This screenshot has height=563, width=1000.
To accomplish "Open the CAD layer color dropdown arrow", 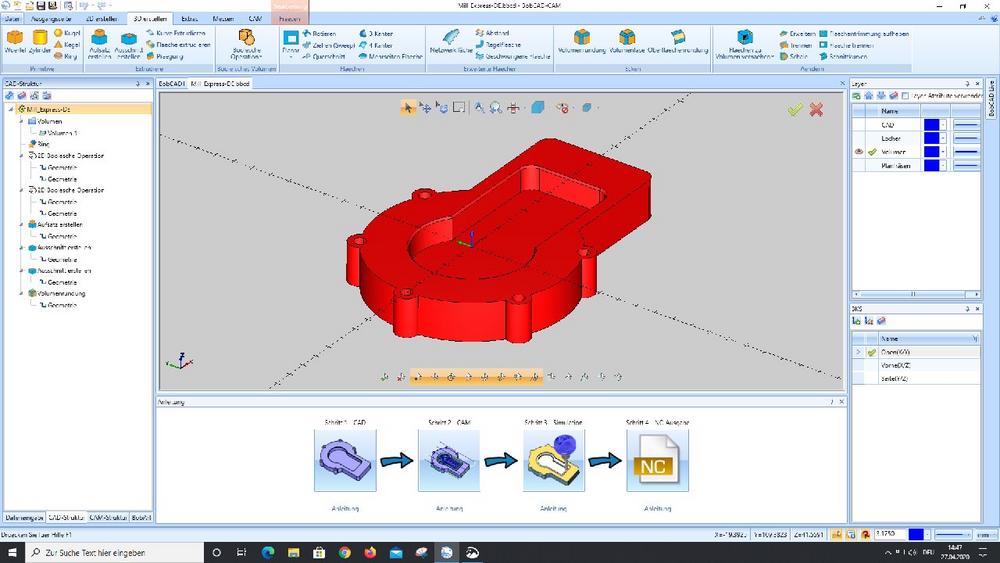I will (942, 125).
